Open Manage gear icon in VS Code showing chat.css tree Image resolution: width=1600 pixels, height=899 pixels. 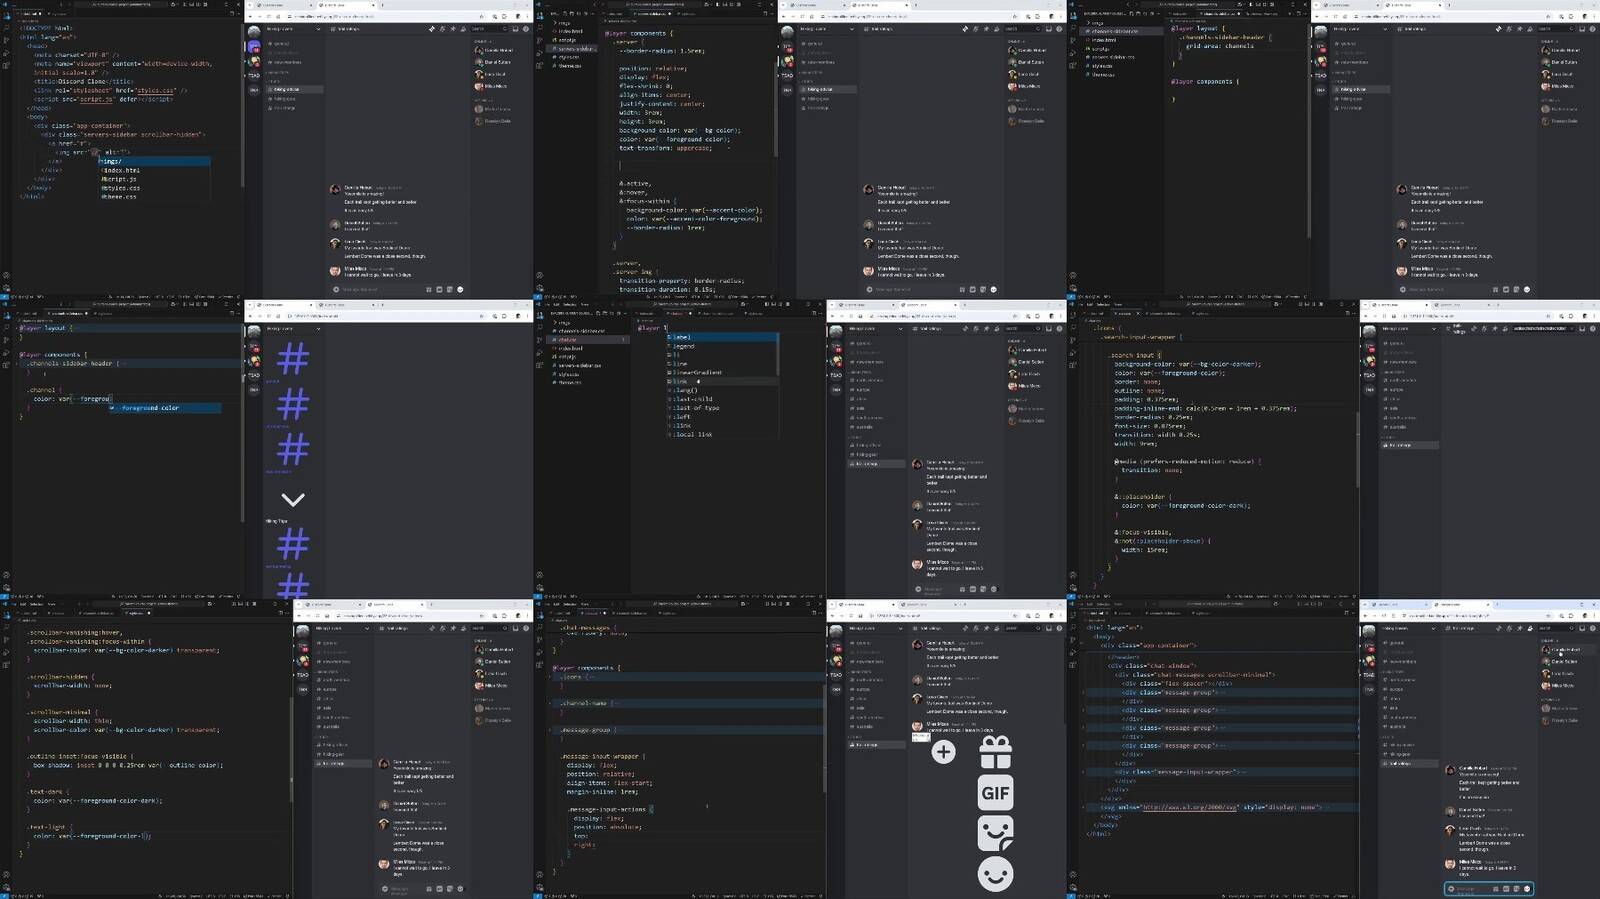(540, 587)
